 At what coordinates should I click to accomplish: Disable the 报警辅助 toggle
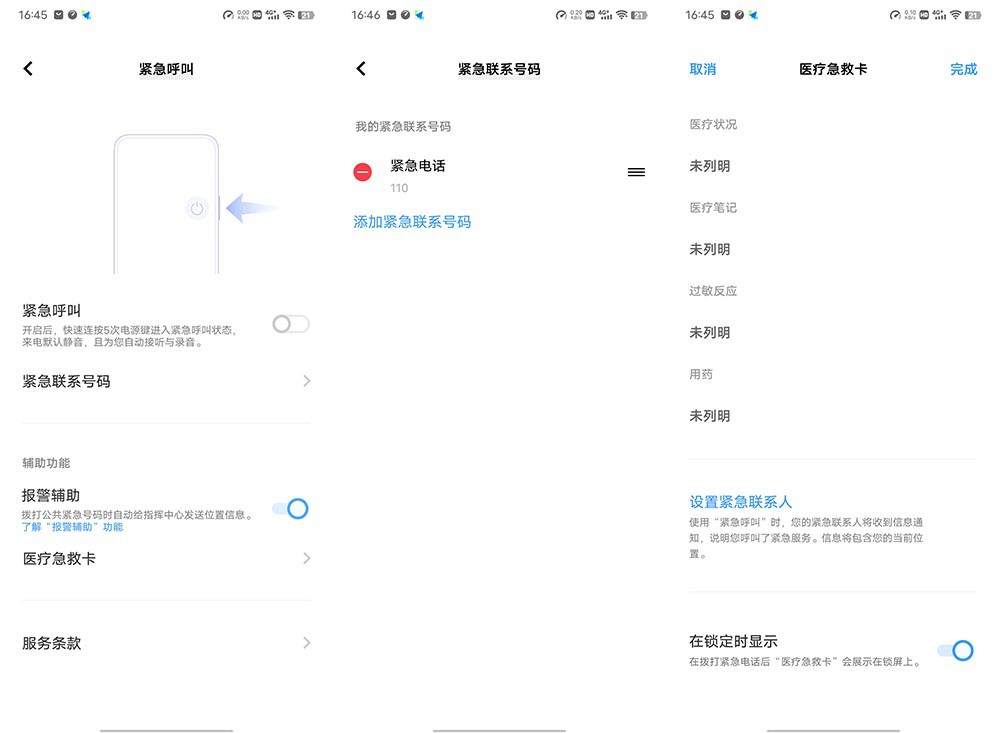tap(291, 508)
